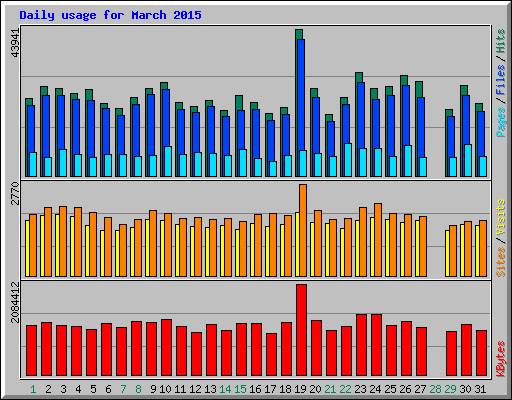Click day label 5 on the x-axis

click(93, 389)
